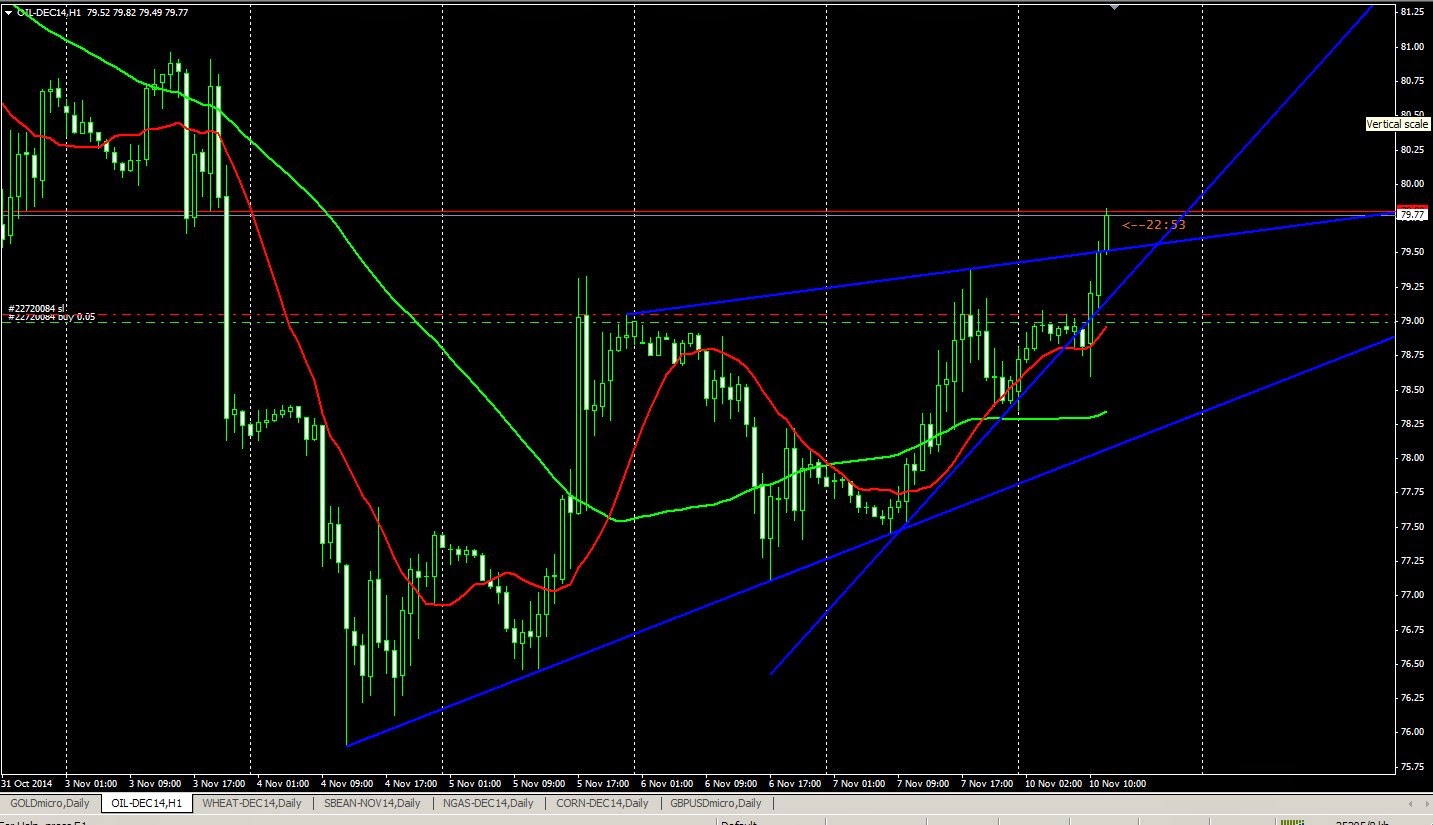
Task: Switch to the CORN-DEC14,Daily tab
Action: click(x=602, y=803)
